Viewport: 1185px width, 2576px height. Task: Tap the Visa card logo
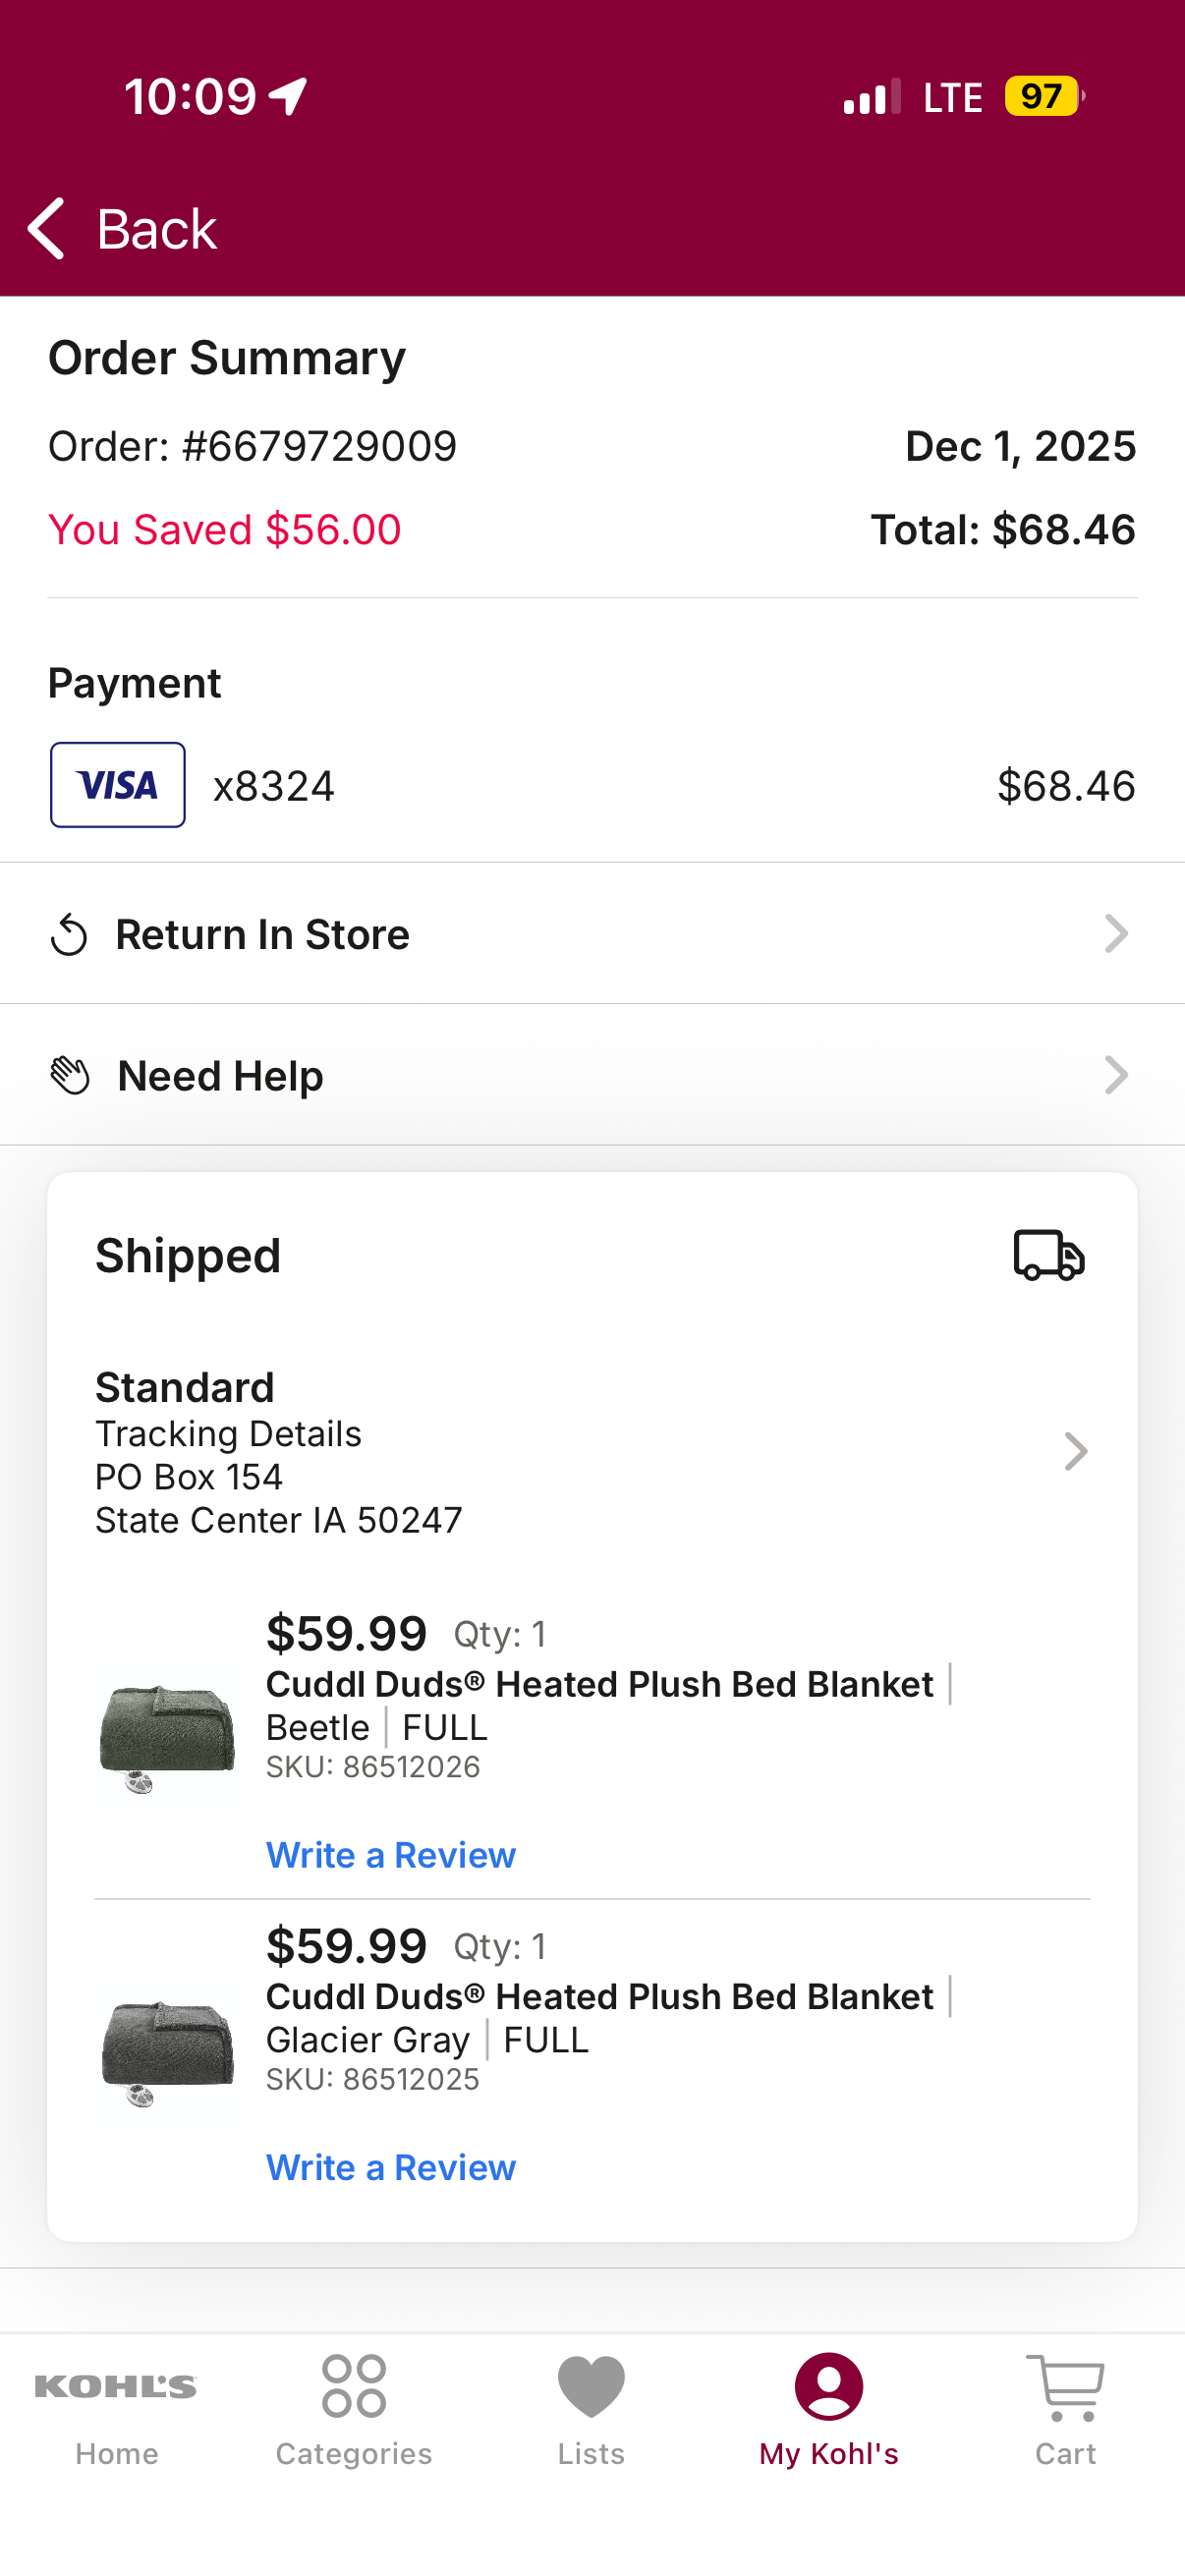coord(118,785)
